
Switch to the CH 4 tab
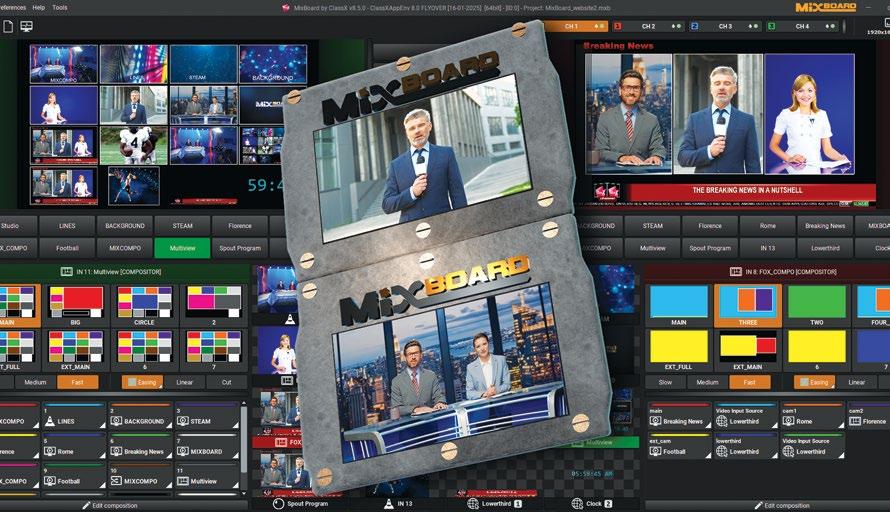coord(801,26)
